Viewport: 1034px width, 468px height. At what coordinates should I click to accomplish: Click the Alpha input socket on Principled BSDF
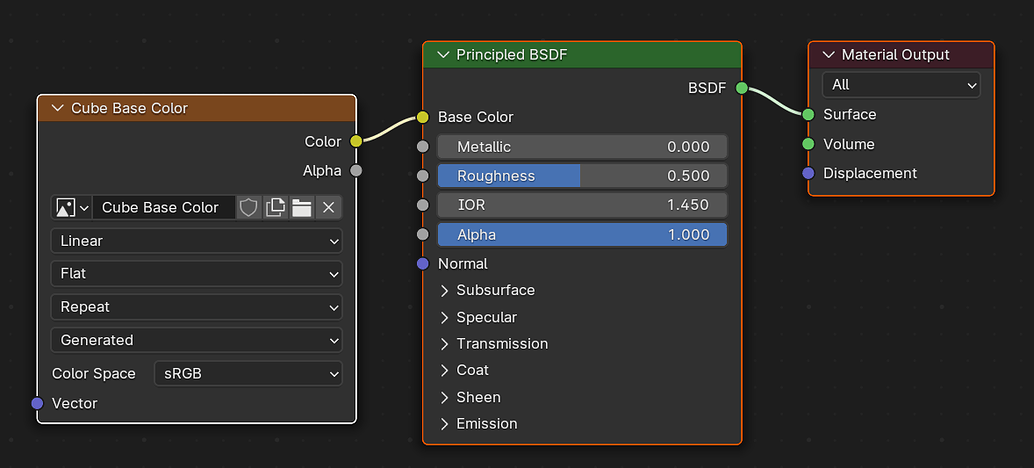coord(423,235)
